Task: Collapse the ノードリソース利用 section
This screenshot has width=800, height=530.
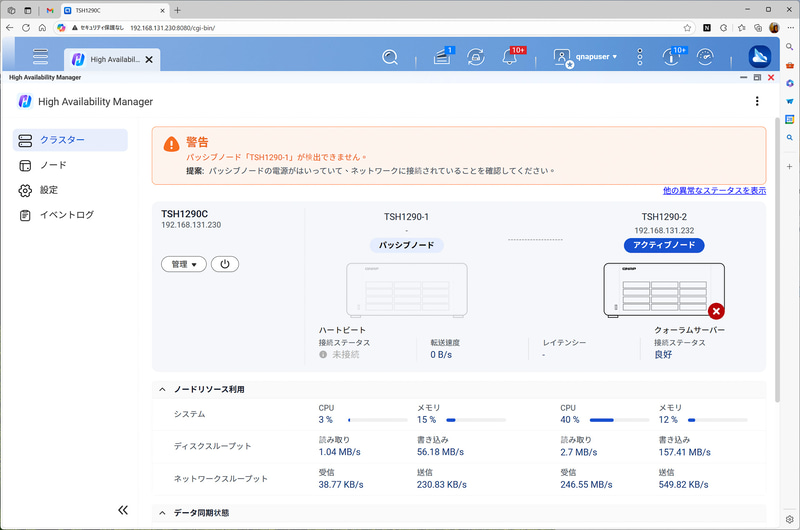Action: (162, 389)
